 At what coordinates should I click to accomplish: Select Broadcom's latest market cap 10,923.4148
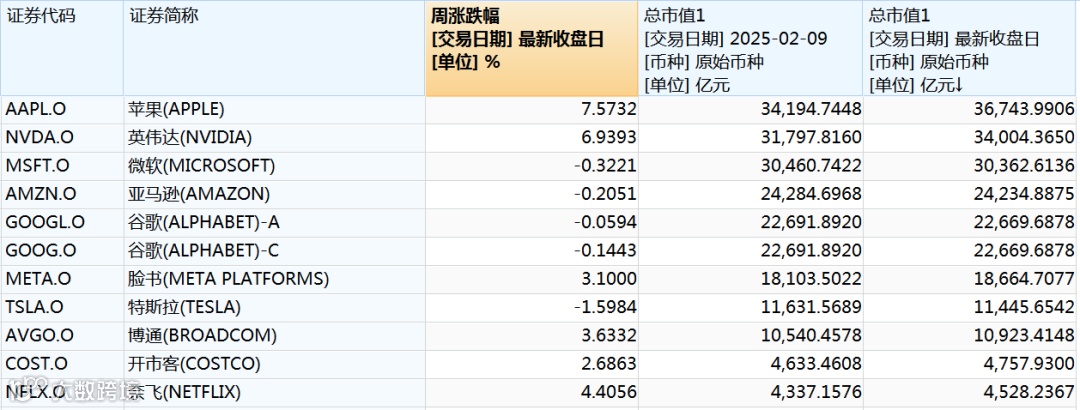pyautogui.click(x=971, y=336)
